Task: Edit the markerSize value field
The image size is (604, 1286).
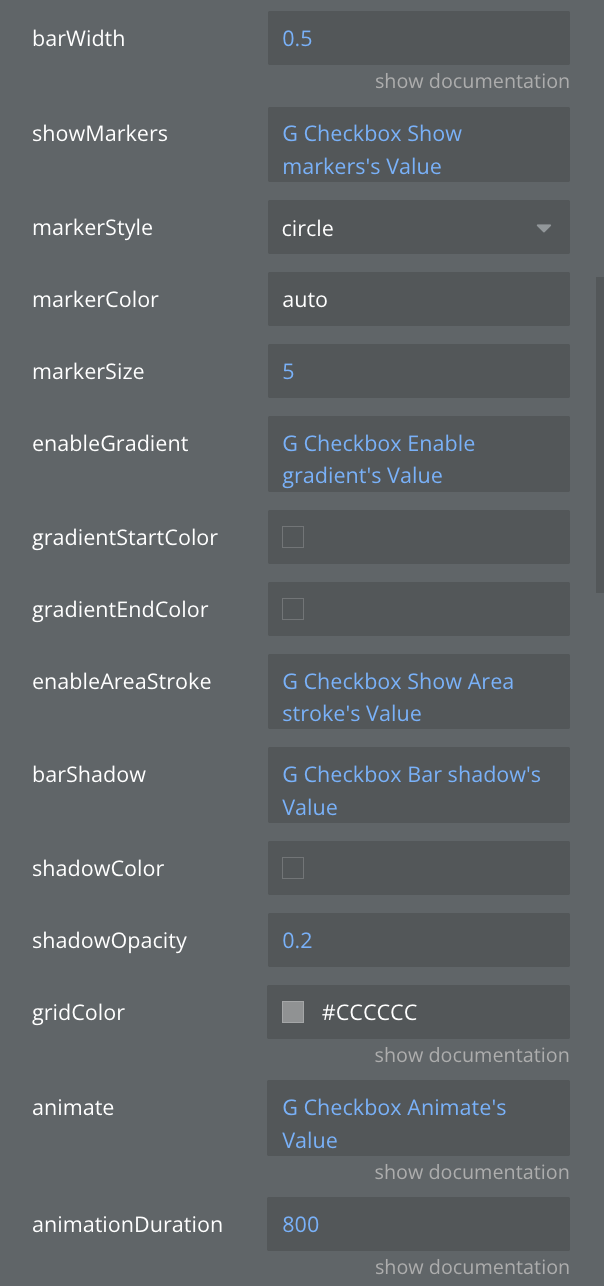Action: click(418, 372)
